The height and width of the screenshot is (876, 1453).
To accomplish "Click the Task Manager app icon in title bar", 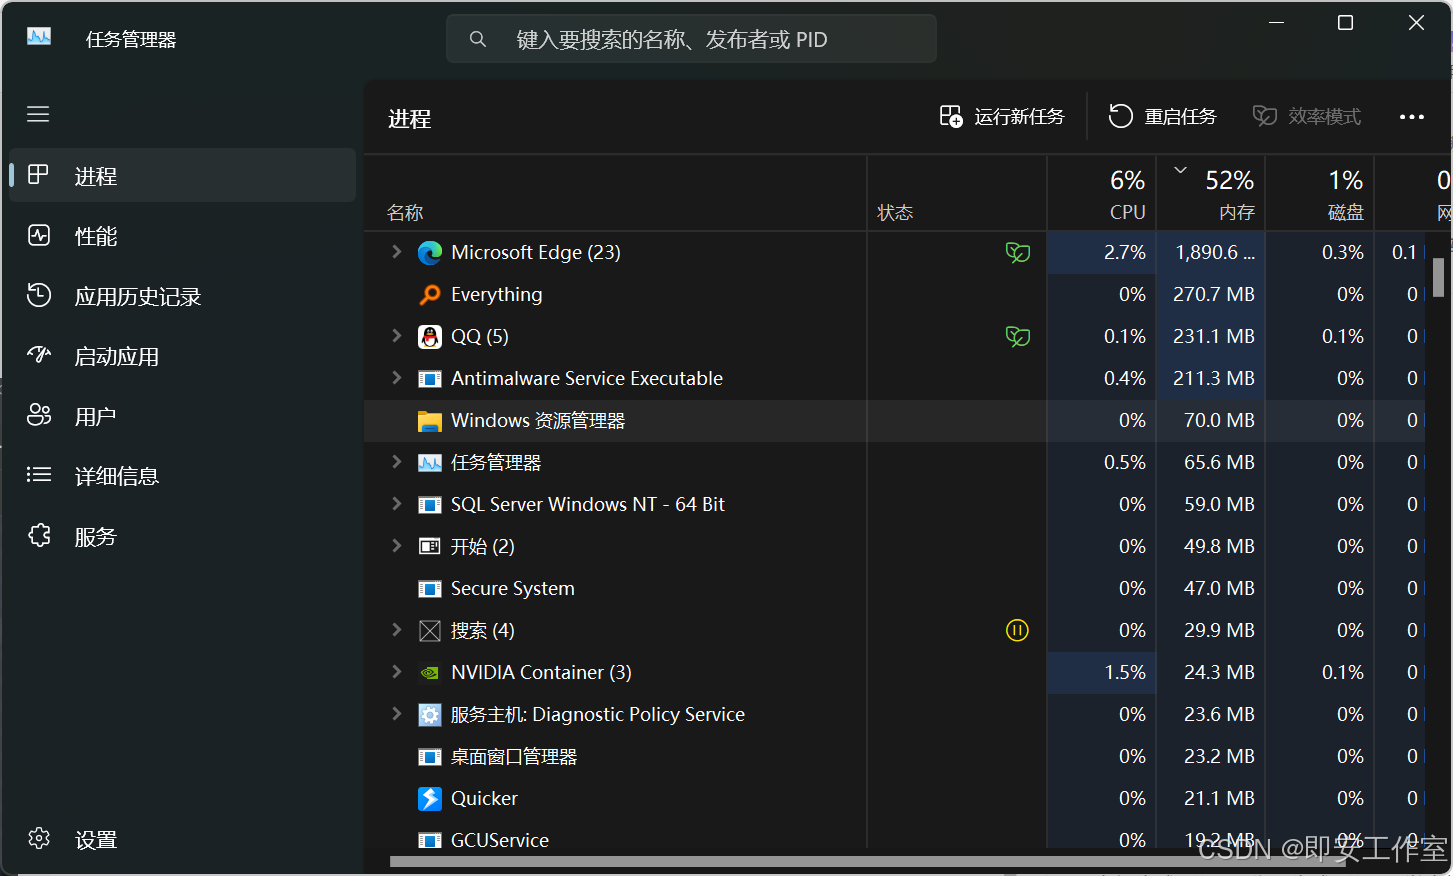I will tap(39, 37).
